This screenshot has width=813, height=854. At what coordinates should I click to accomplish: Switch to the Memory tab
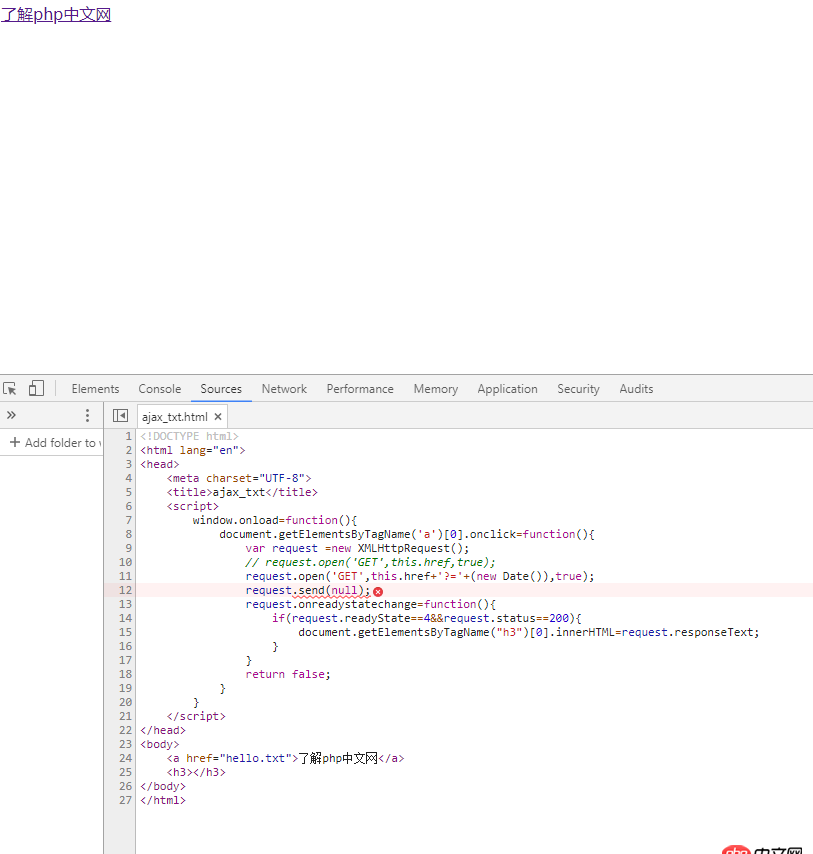point(435,389)
